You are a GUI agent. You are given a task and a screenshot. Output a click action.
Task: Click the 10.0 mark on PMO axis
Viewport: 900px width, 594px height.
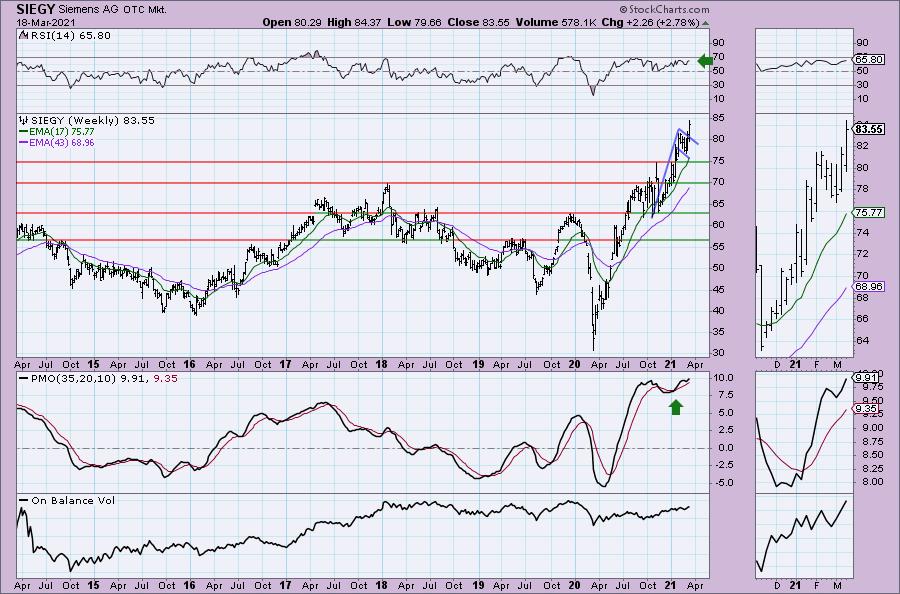point(722,378)
